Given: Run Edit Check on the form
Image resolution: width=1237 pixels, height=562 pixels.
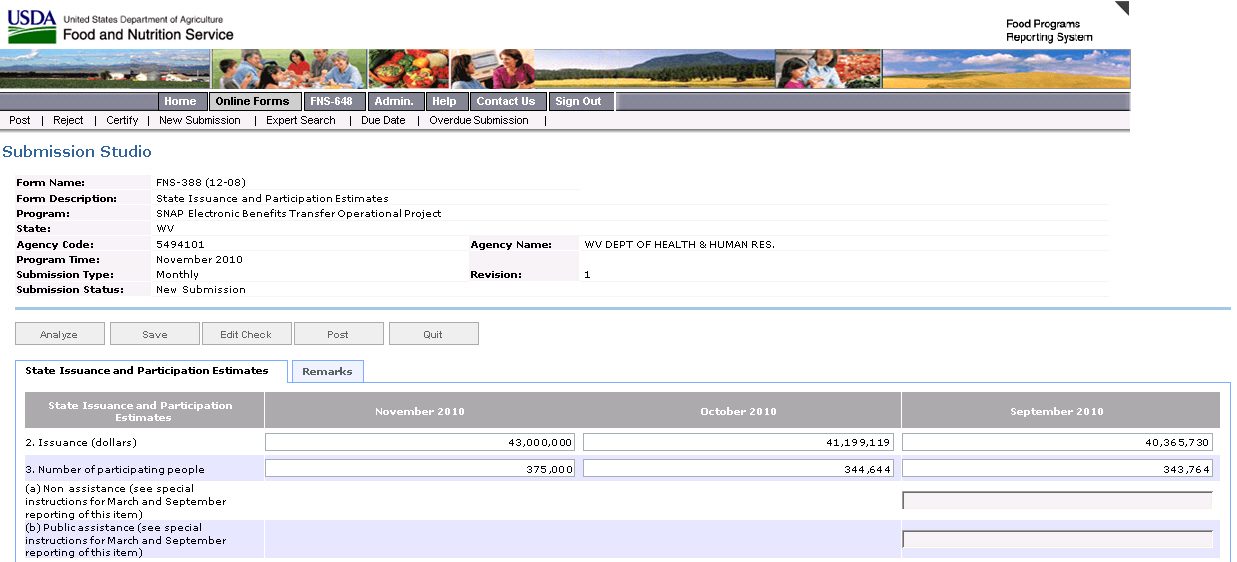Looking at the screenshot, I should [246, 334].
